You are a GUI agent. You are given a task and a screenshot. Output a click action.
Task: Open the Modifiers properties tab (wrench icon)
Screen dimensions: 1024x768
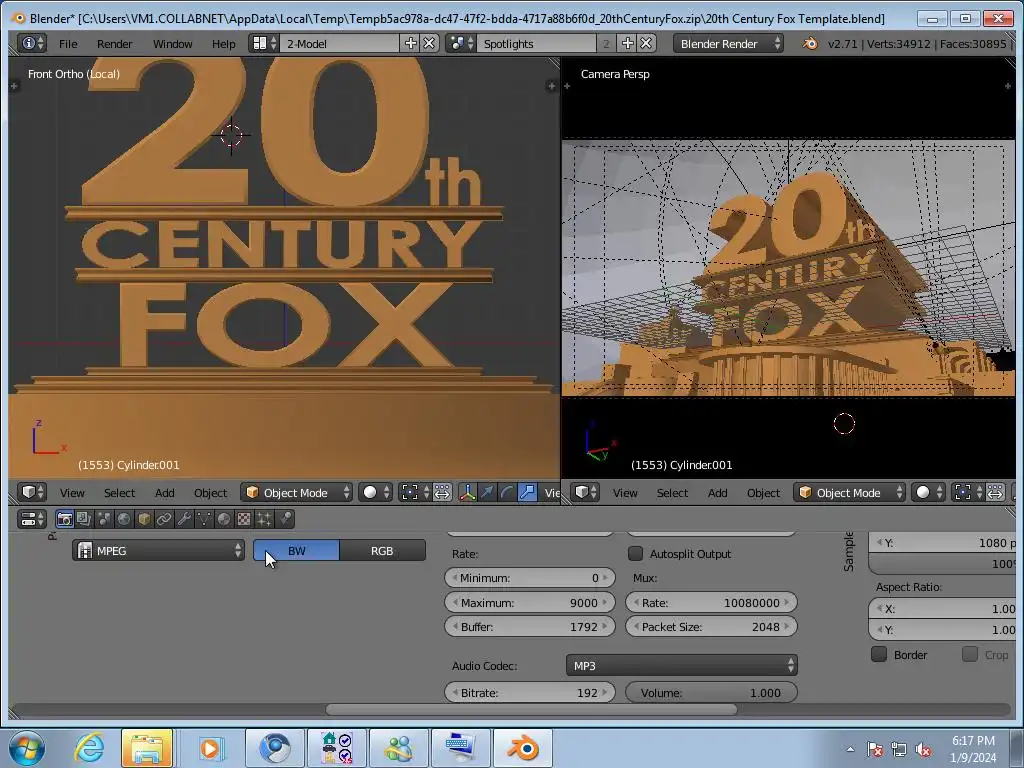point(184,519)
